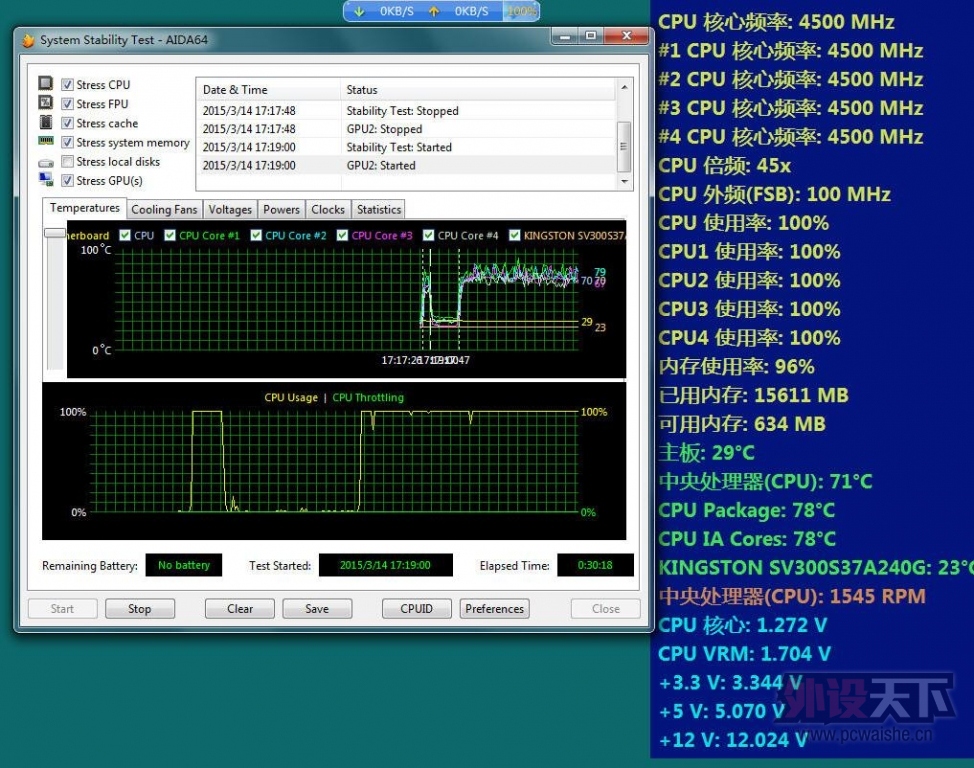Click the Stop button

(x=140, y=609)
